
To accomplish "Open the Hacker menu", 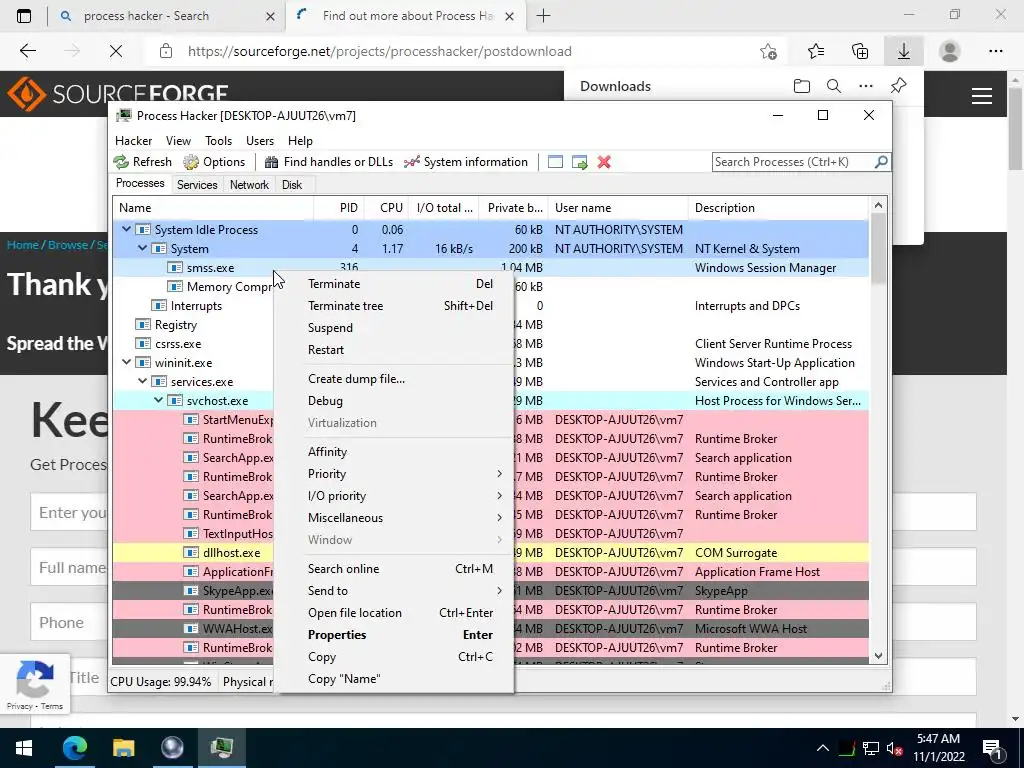I will point(133,141).
